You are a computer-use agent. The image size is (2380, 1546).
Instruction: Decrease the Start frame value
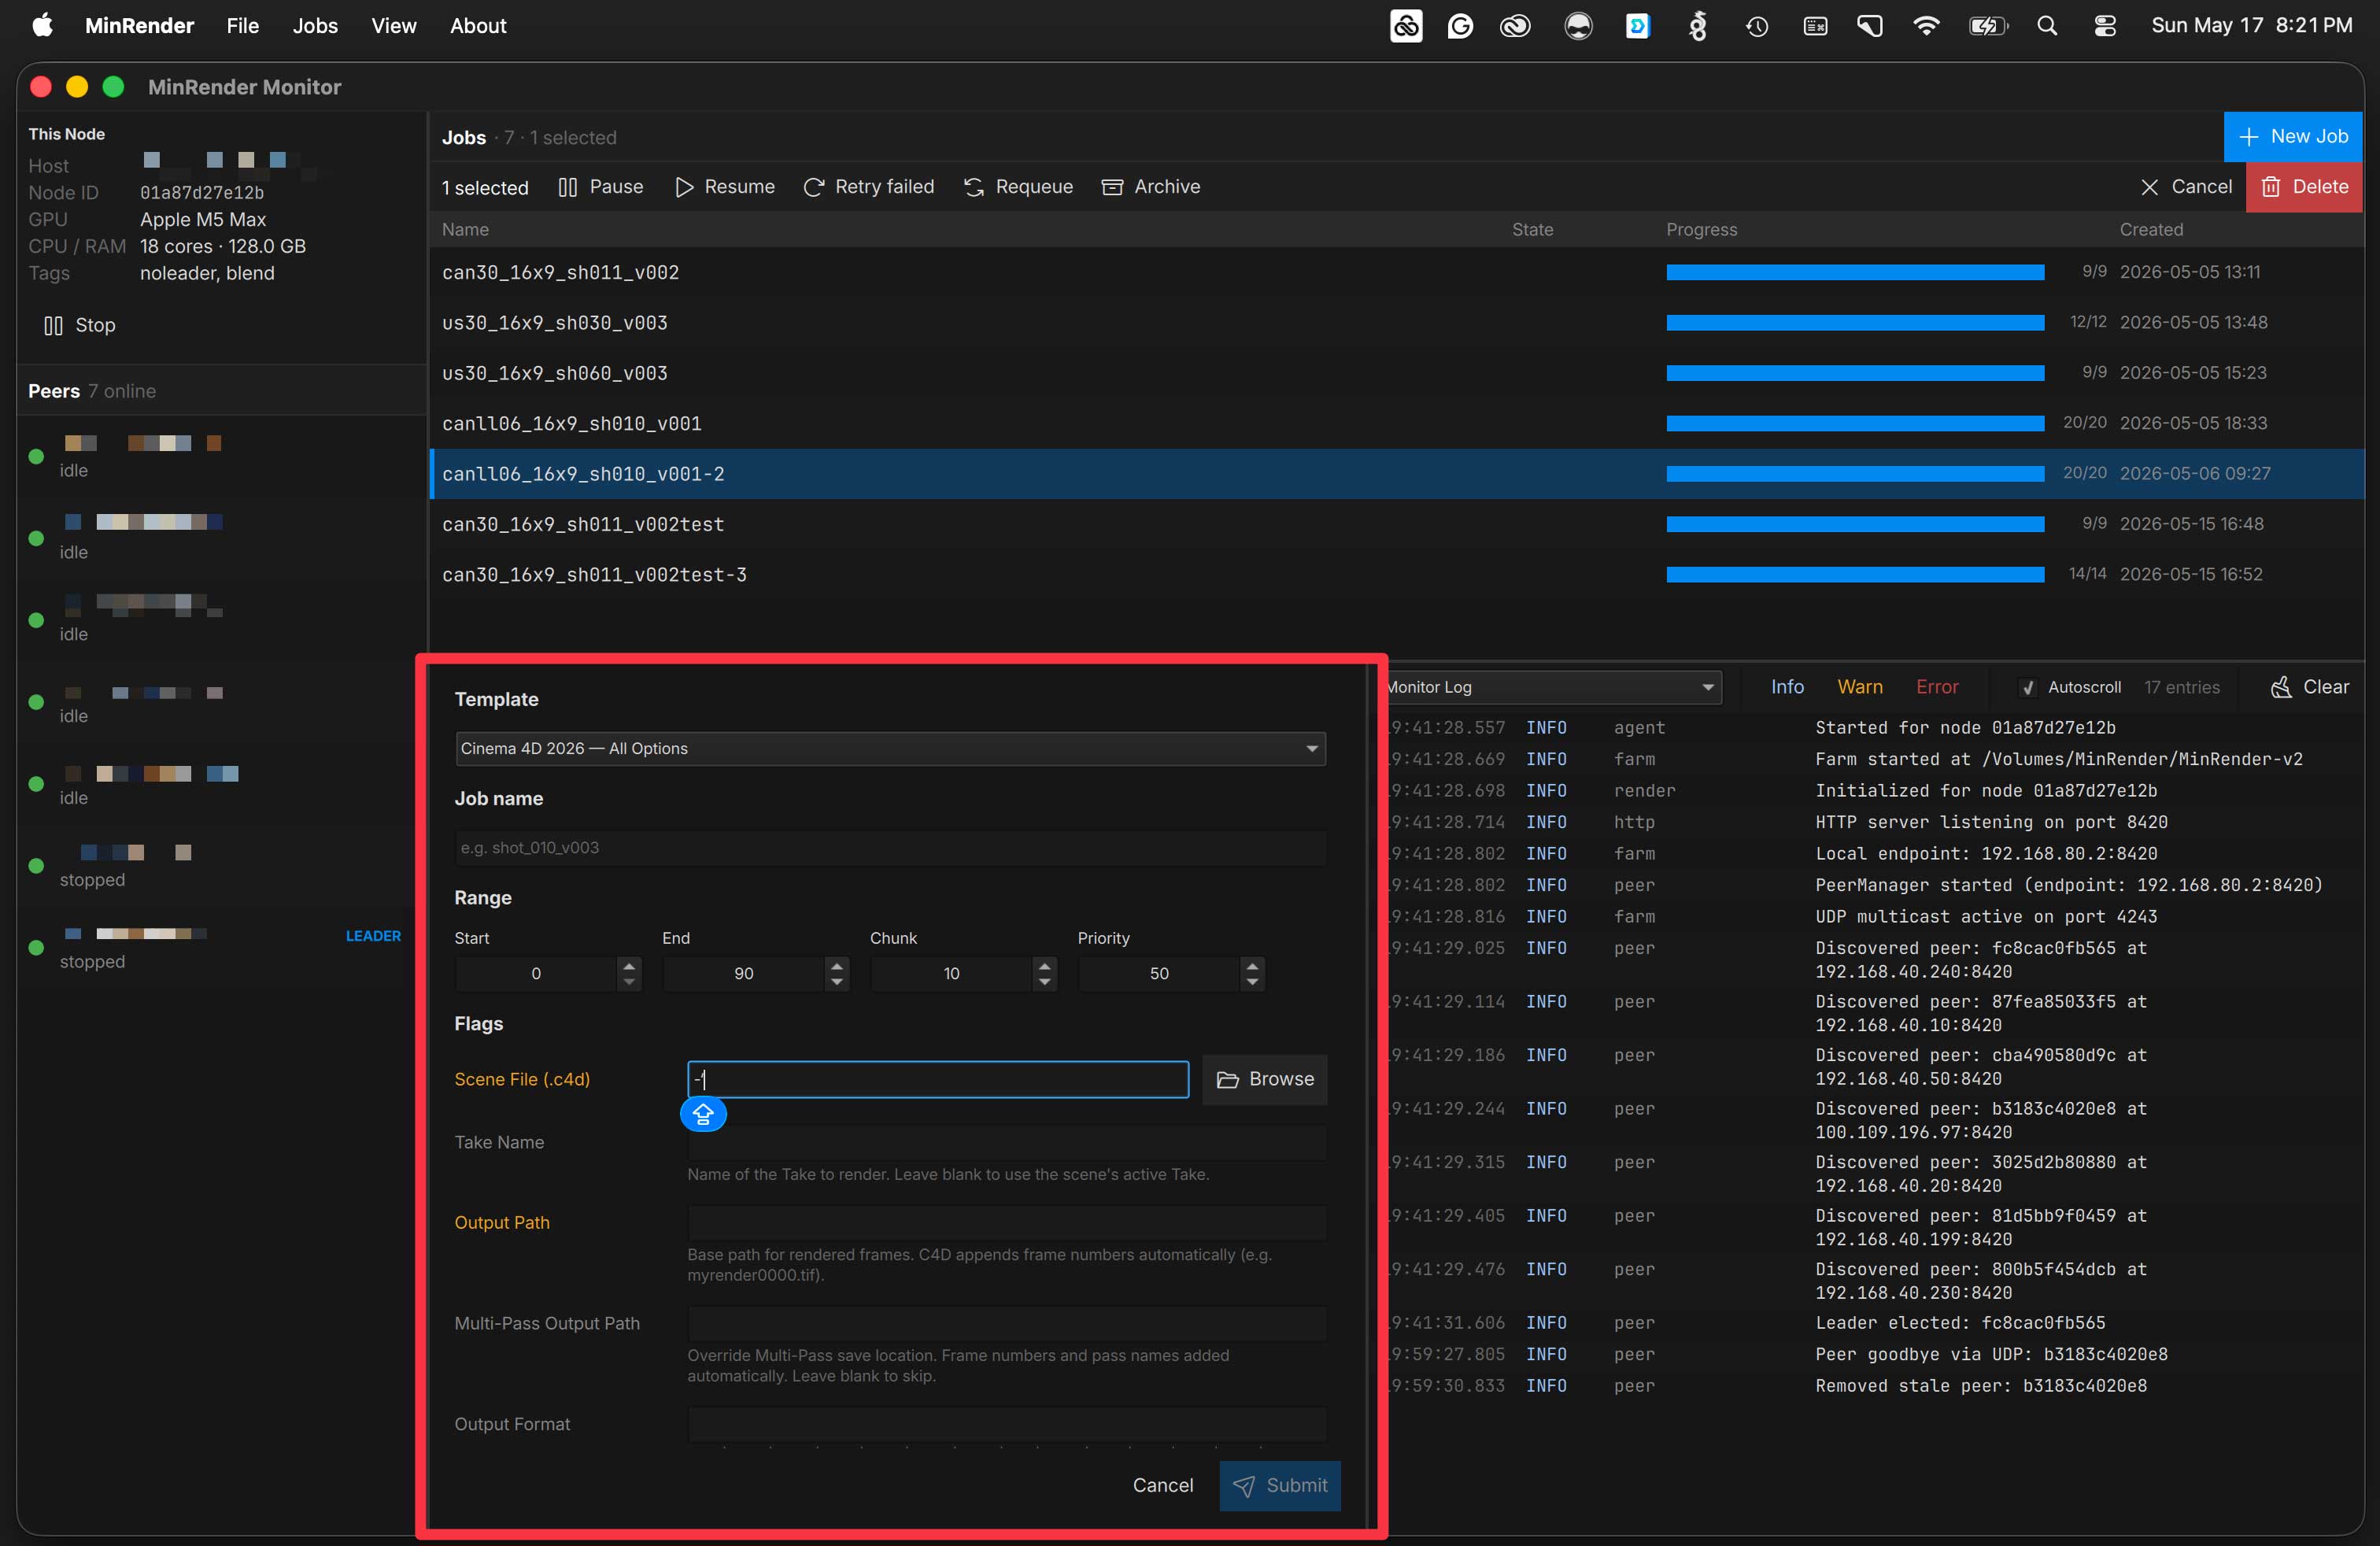[x=629, y=982]
